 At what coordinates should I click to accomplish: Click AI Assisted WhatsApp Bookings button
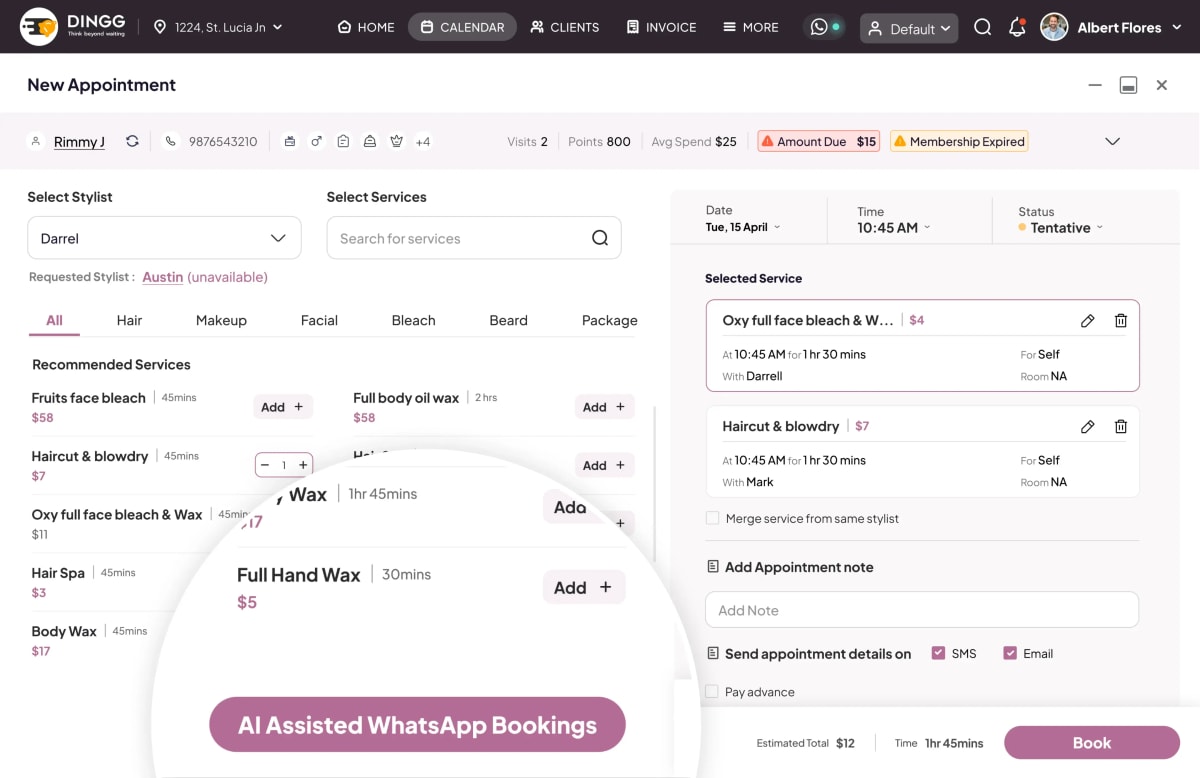pyautogui.click(x=417, y=725)
